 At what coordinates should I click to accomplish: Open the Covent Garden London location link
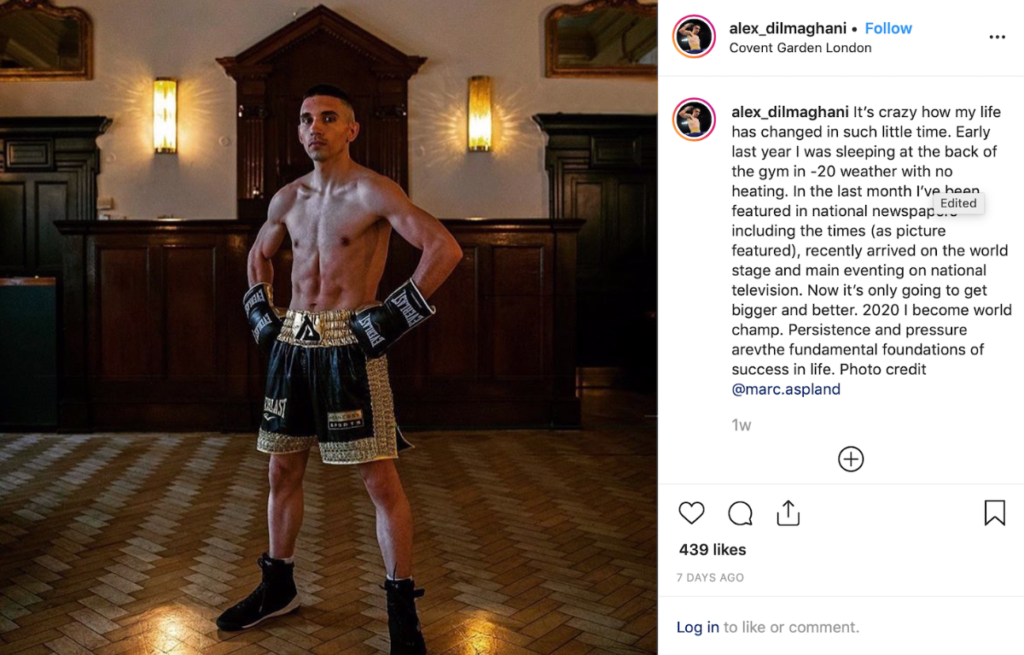(x=800, y=48)
